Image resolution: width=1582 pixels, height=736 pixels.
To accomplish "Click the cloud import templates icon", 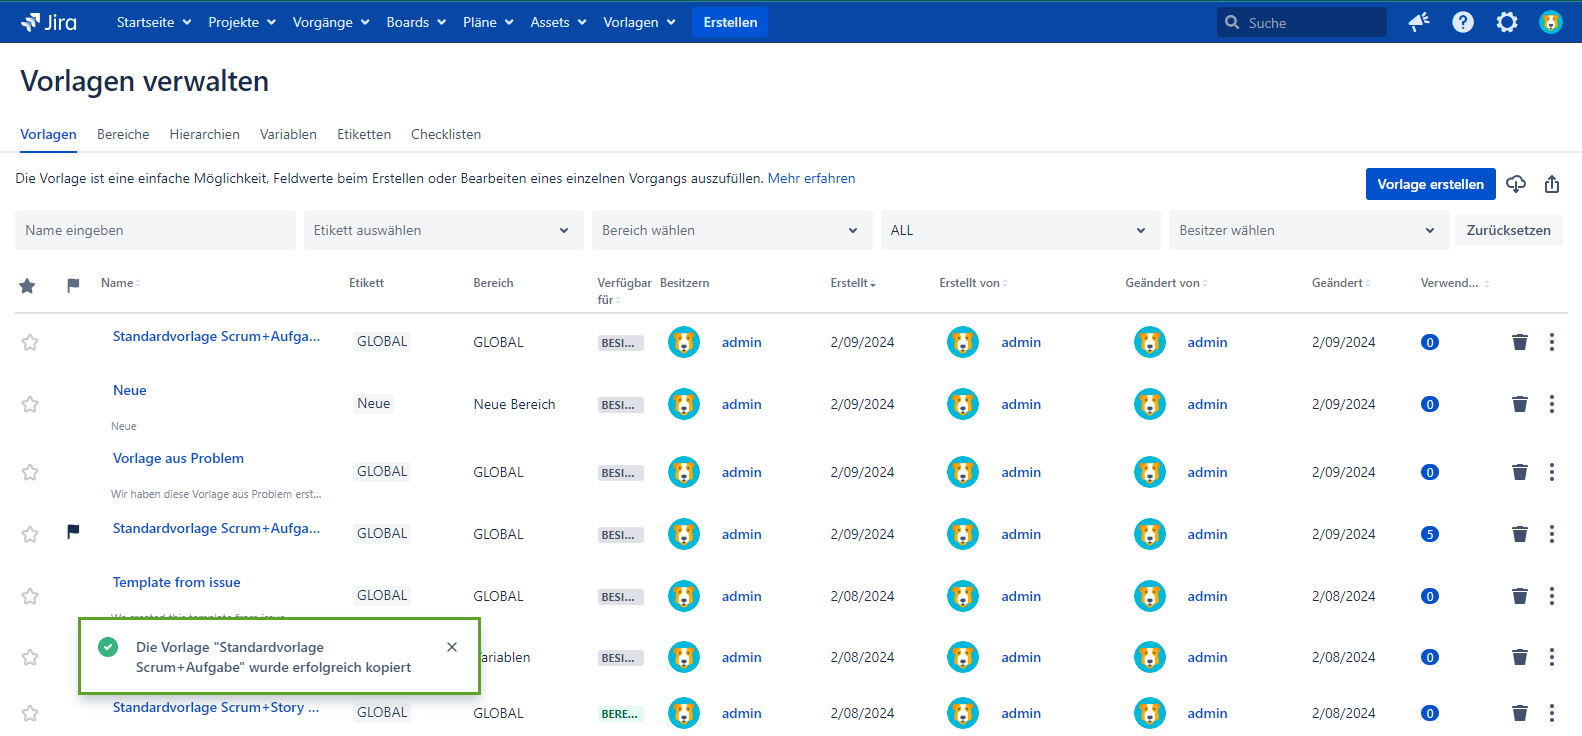I will pos(1516,184).
